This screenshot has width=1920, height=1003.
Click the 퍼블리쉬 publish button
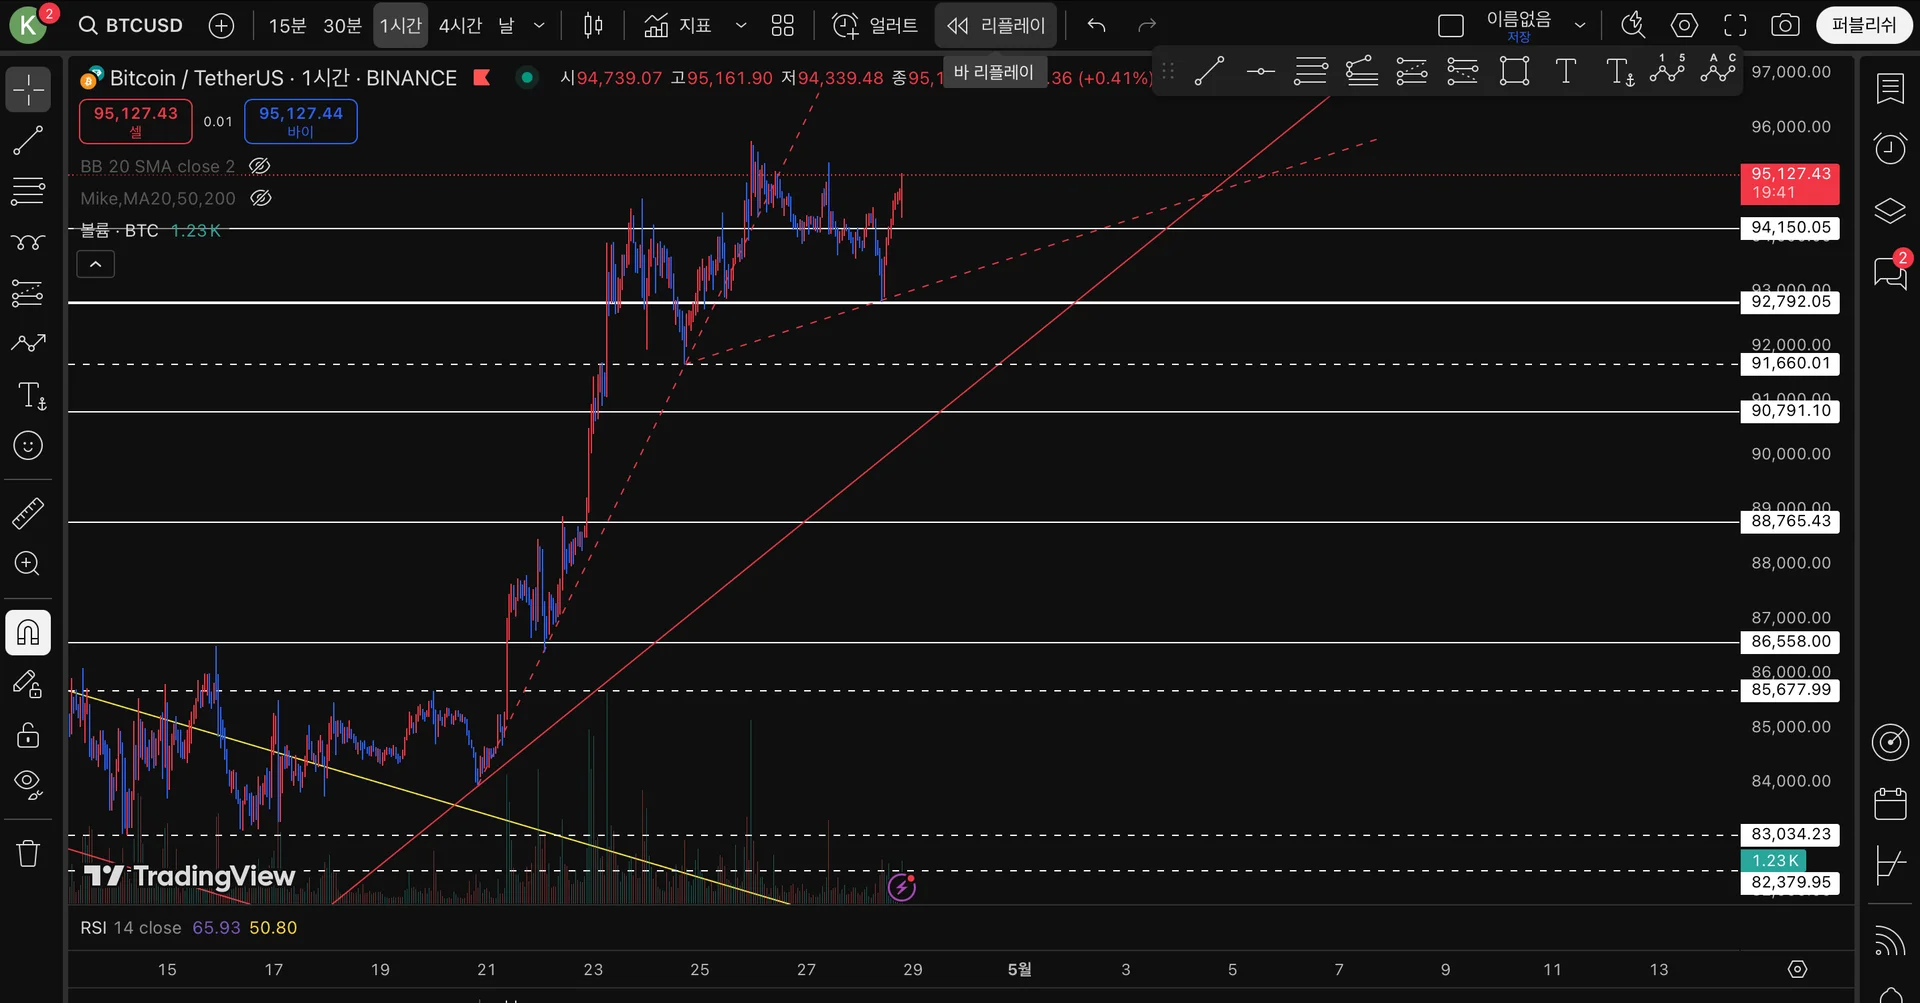point(1864,25)
